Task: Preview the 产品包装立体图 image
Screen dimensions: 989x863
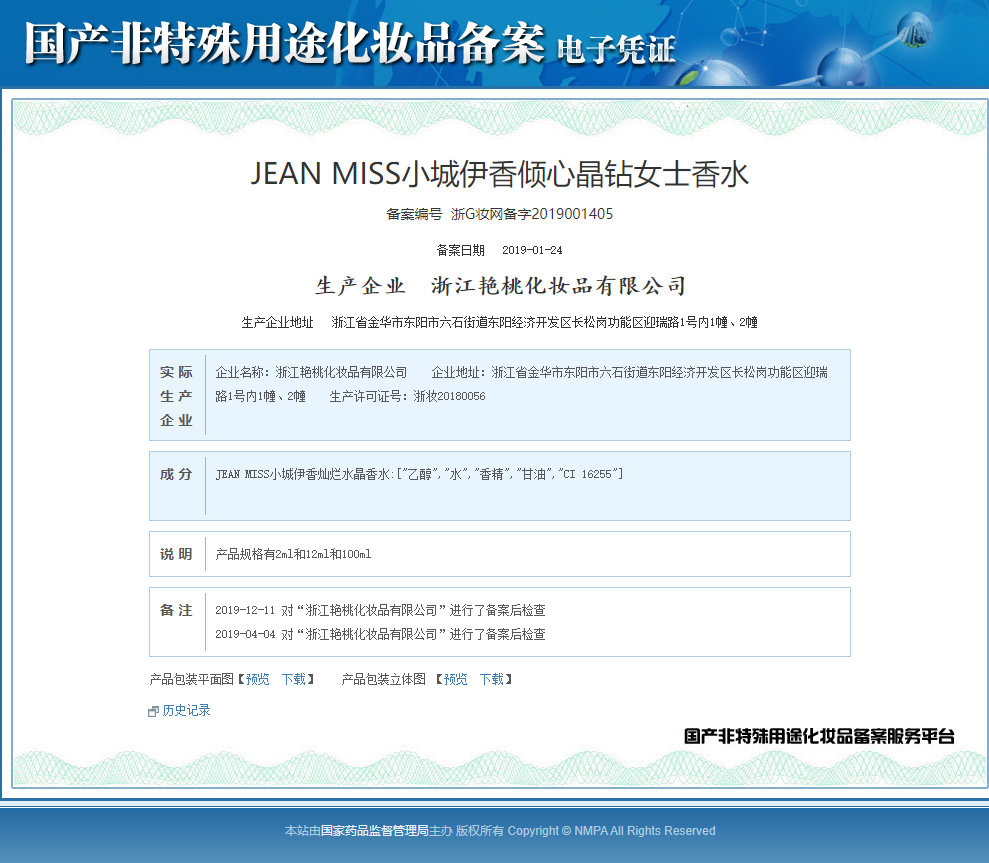Action: (x=455, y=679)
